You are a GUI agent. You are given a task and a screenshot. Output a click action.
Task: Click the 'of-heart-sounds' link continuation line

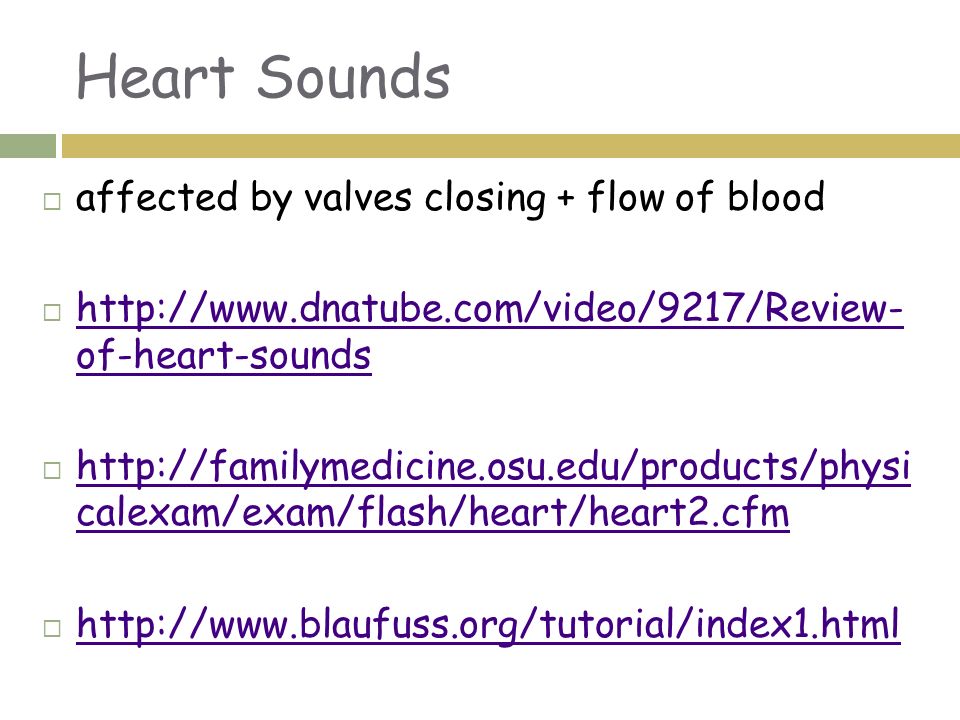(x=224, y=355)
